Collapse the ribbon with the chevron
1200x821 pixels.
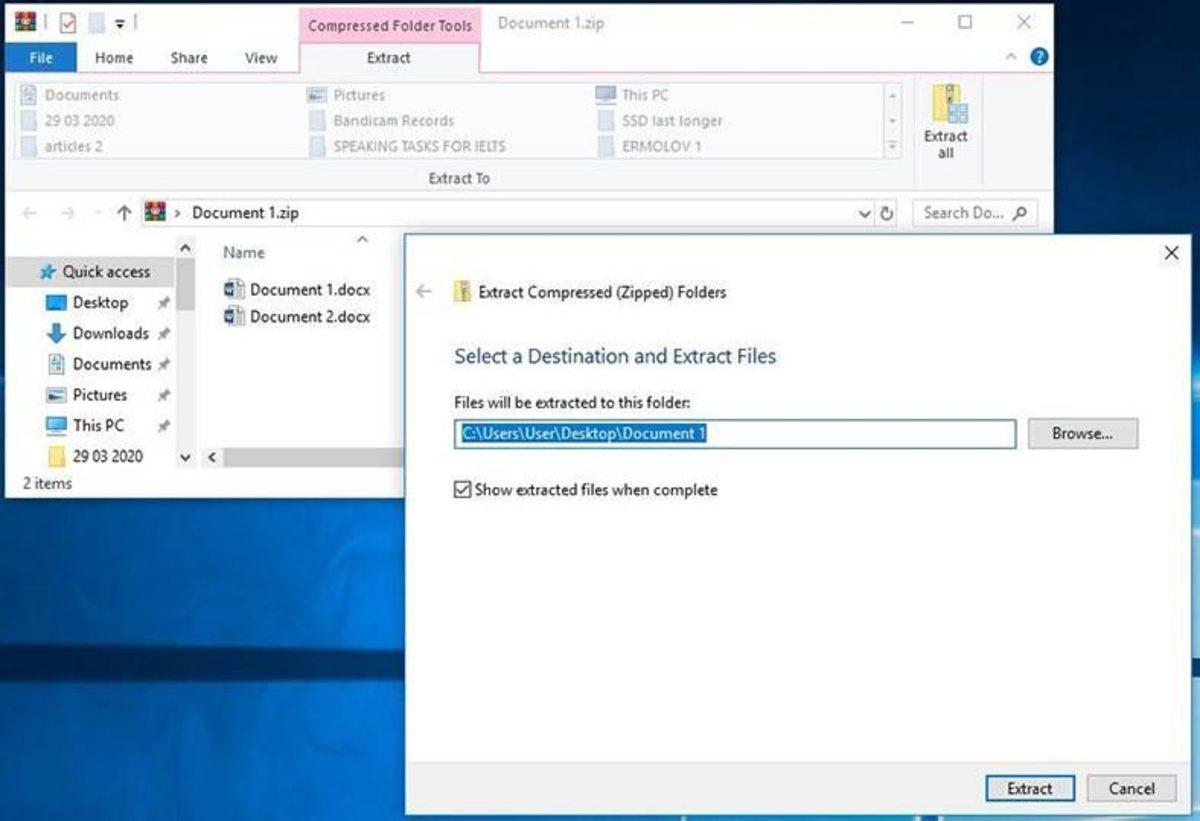tap(1011, 57)
